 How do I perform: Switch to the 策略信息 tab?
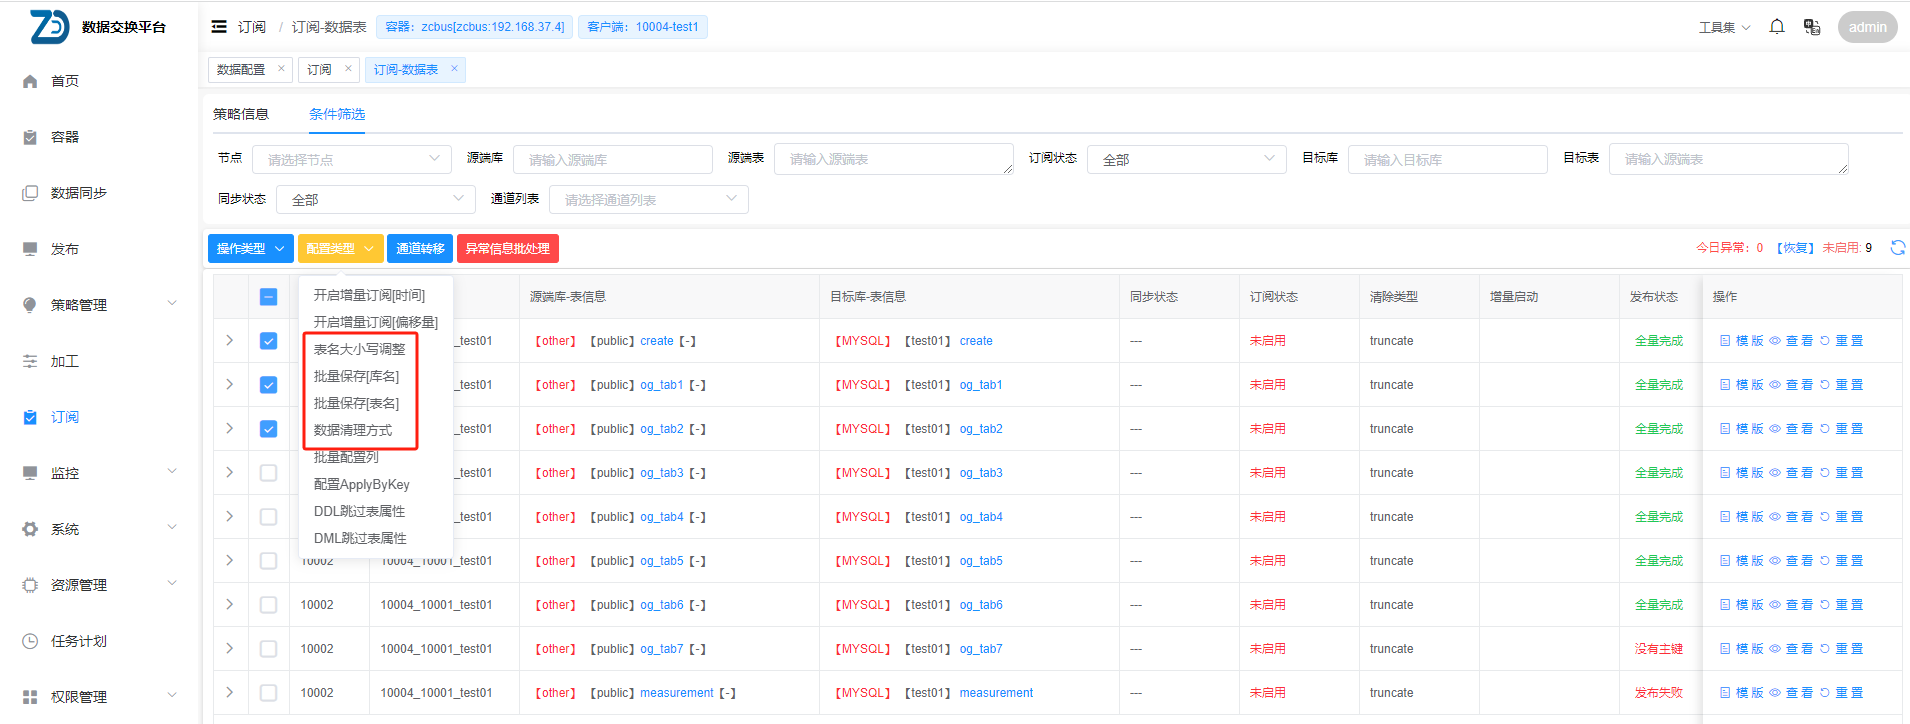point(241,114)
